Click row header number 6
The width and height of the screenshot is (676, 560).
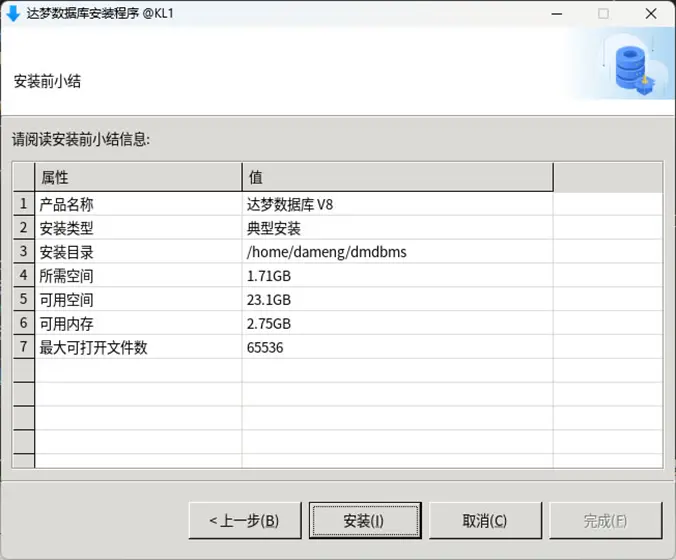click(24, 323)
